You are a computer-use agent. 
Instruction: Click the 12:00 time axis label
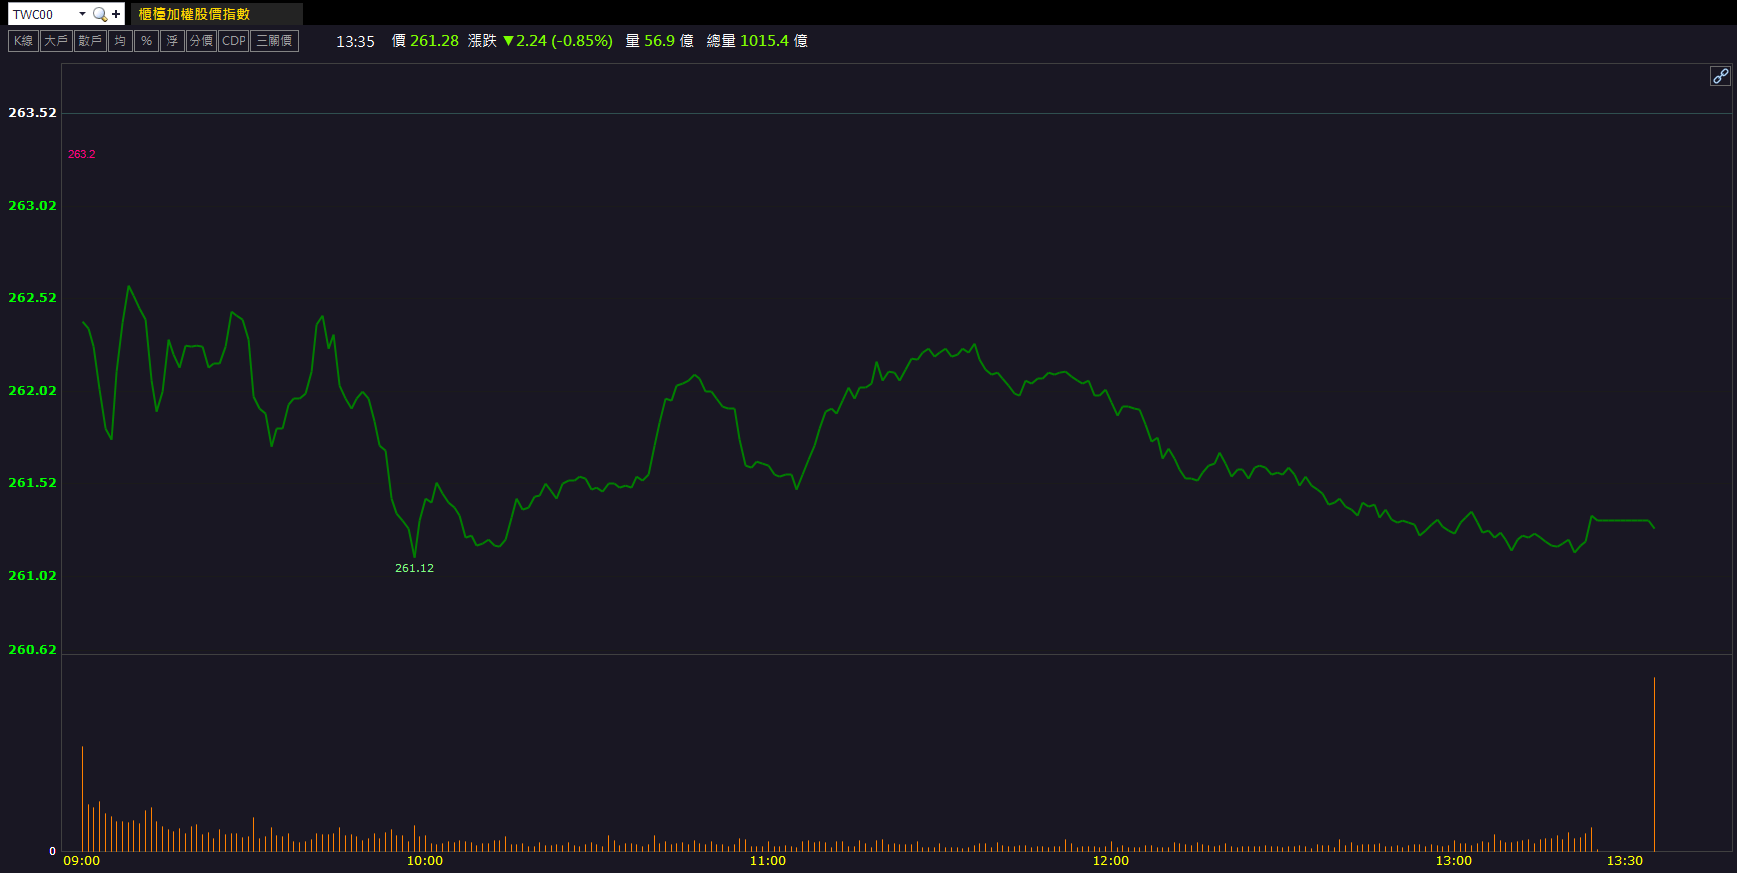[1110, 861]
